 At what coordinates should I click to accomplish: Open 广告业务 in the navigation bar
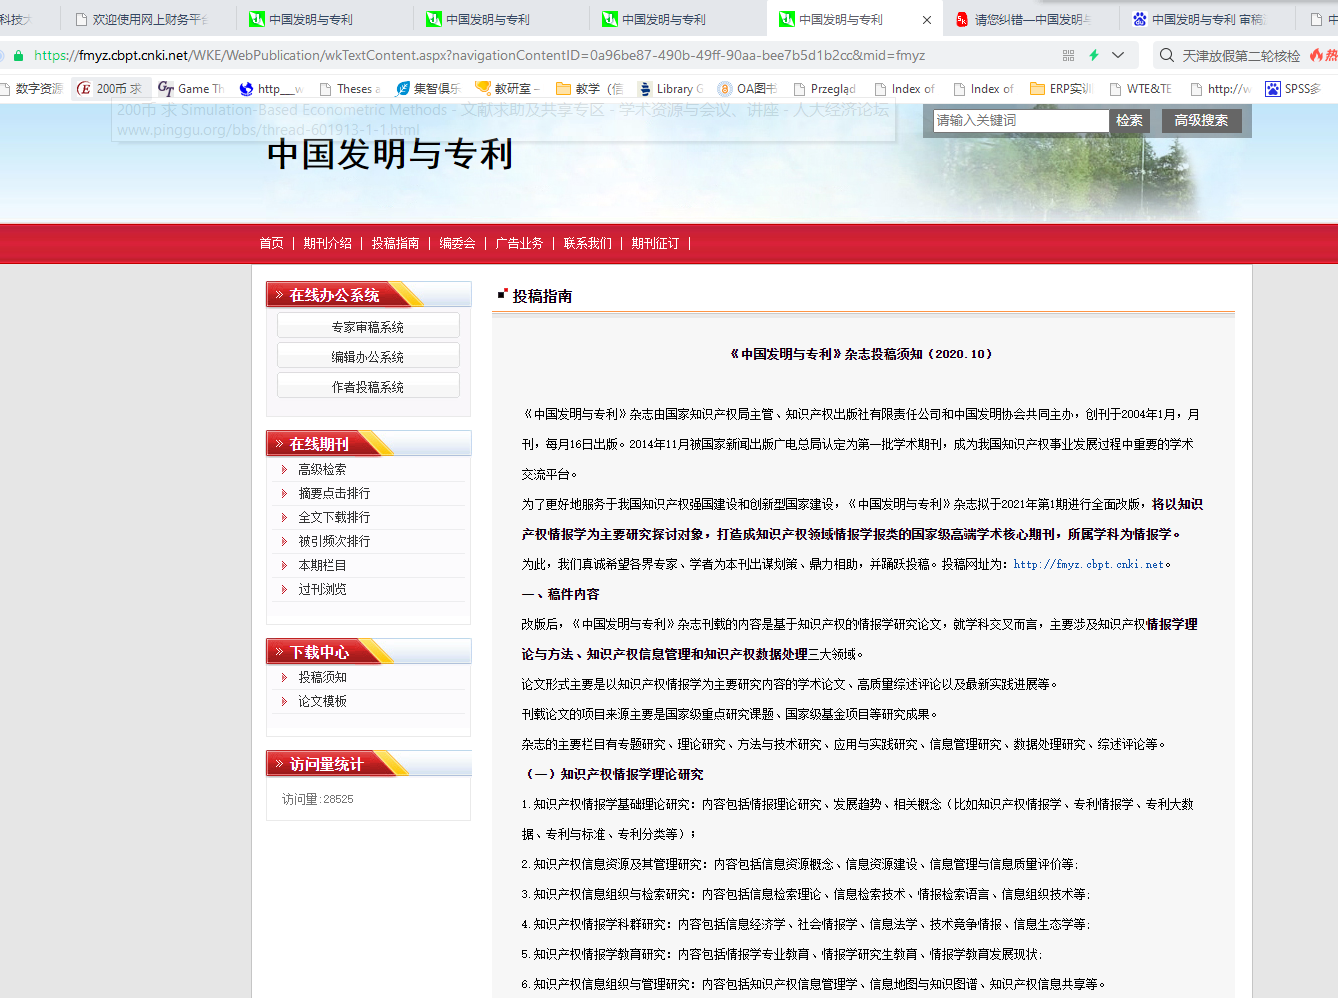coord(520,243)
